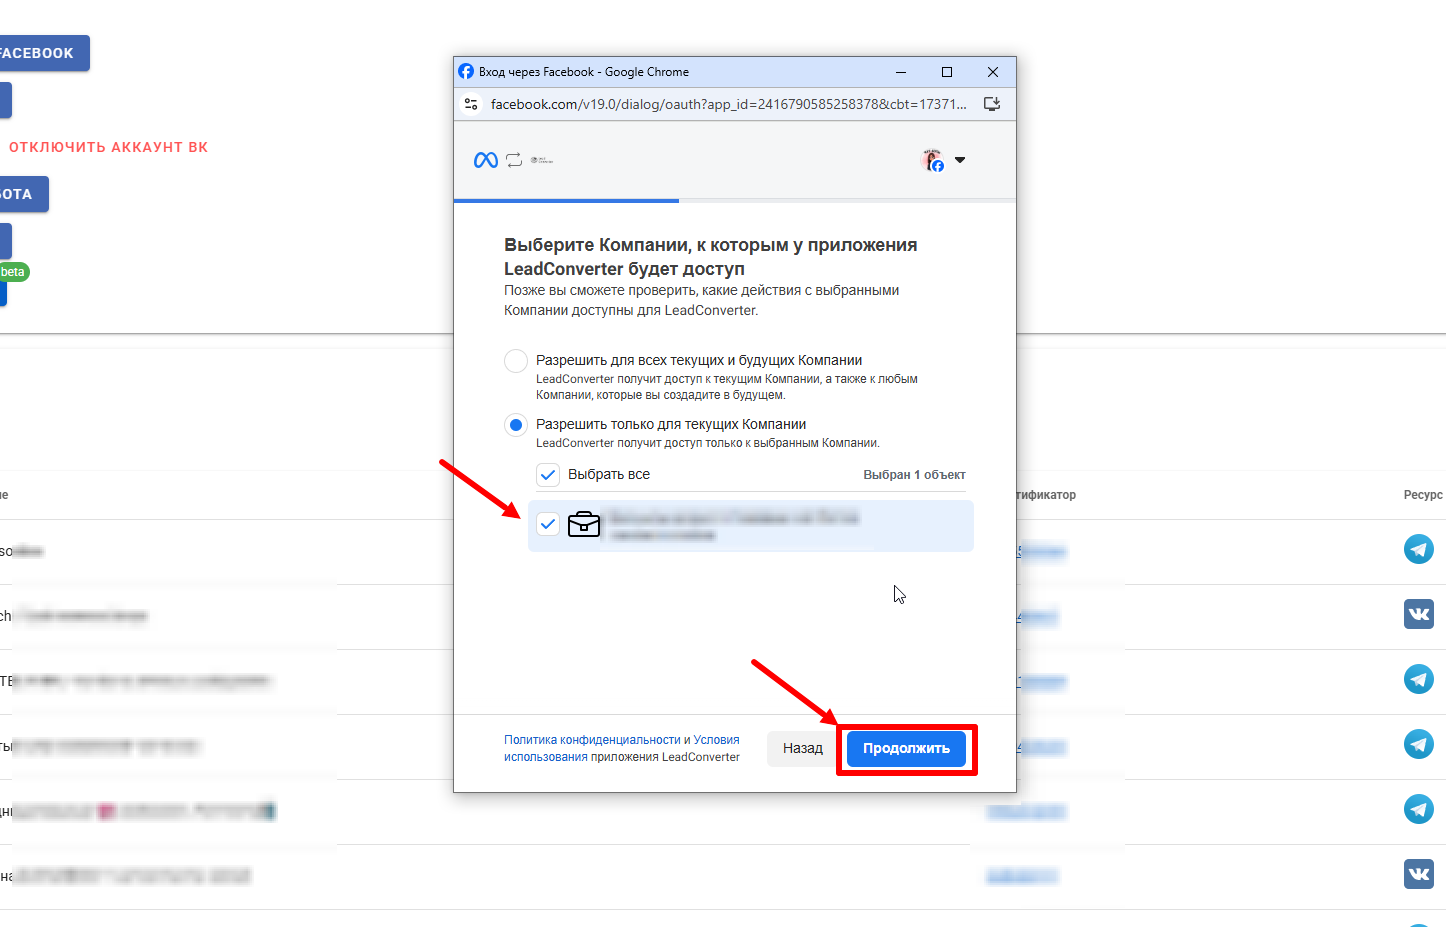The height and width of the screenshot is (927, 1446).
Task: Uncheck the checkbox beside the blurred company row
Action: point(548,524)
